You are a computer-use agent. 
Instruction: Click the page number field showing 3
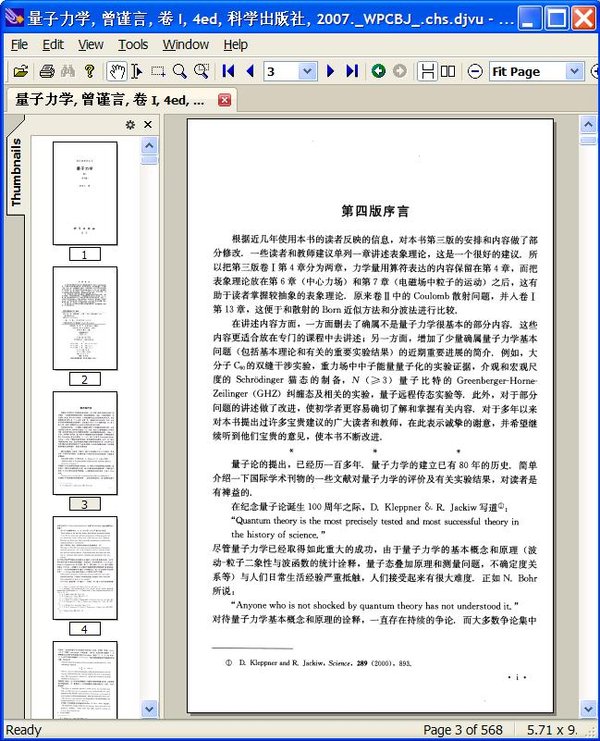pyautogui.click(x=282, y=71)
